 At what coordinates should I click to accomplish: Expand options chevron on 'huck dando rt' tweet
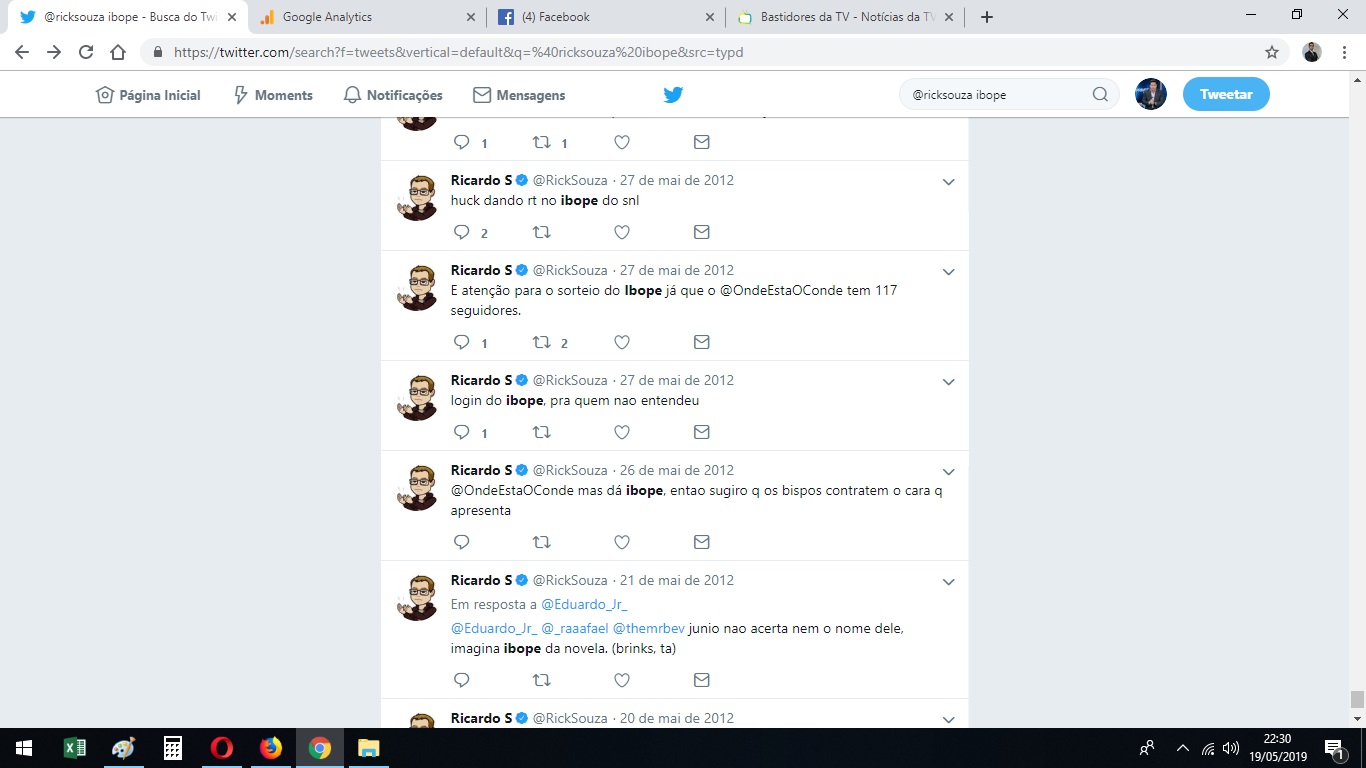949,182
